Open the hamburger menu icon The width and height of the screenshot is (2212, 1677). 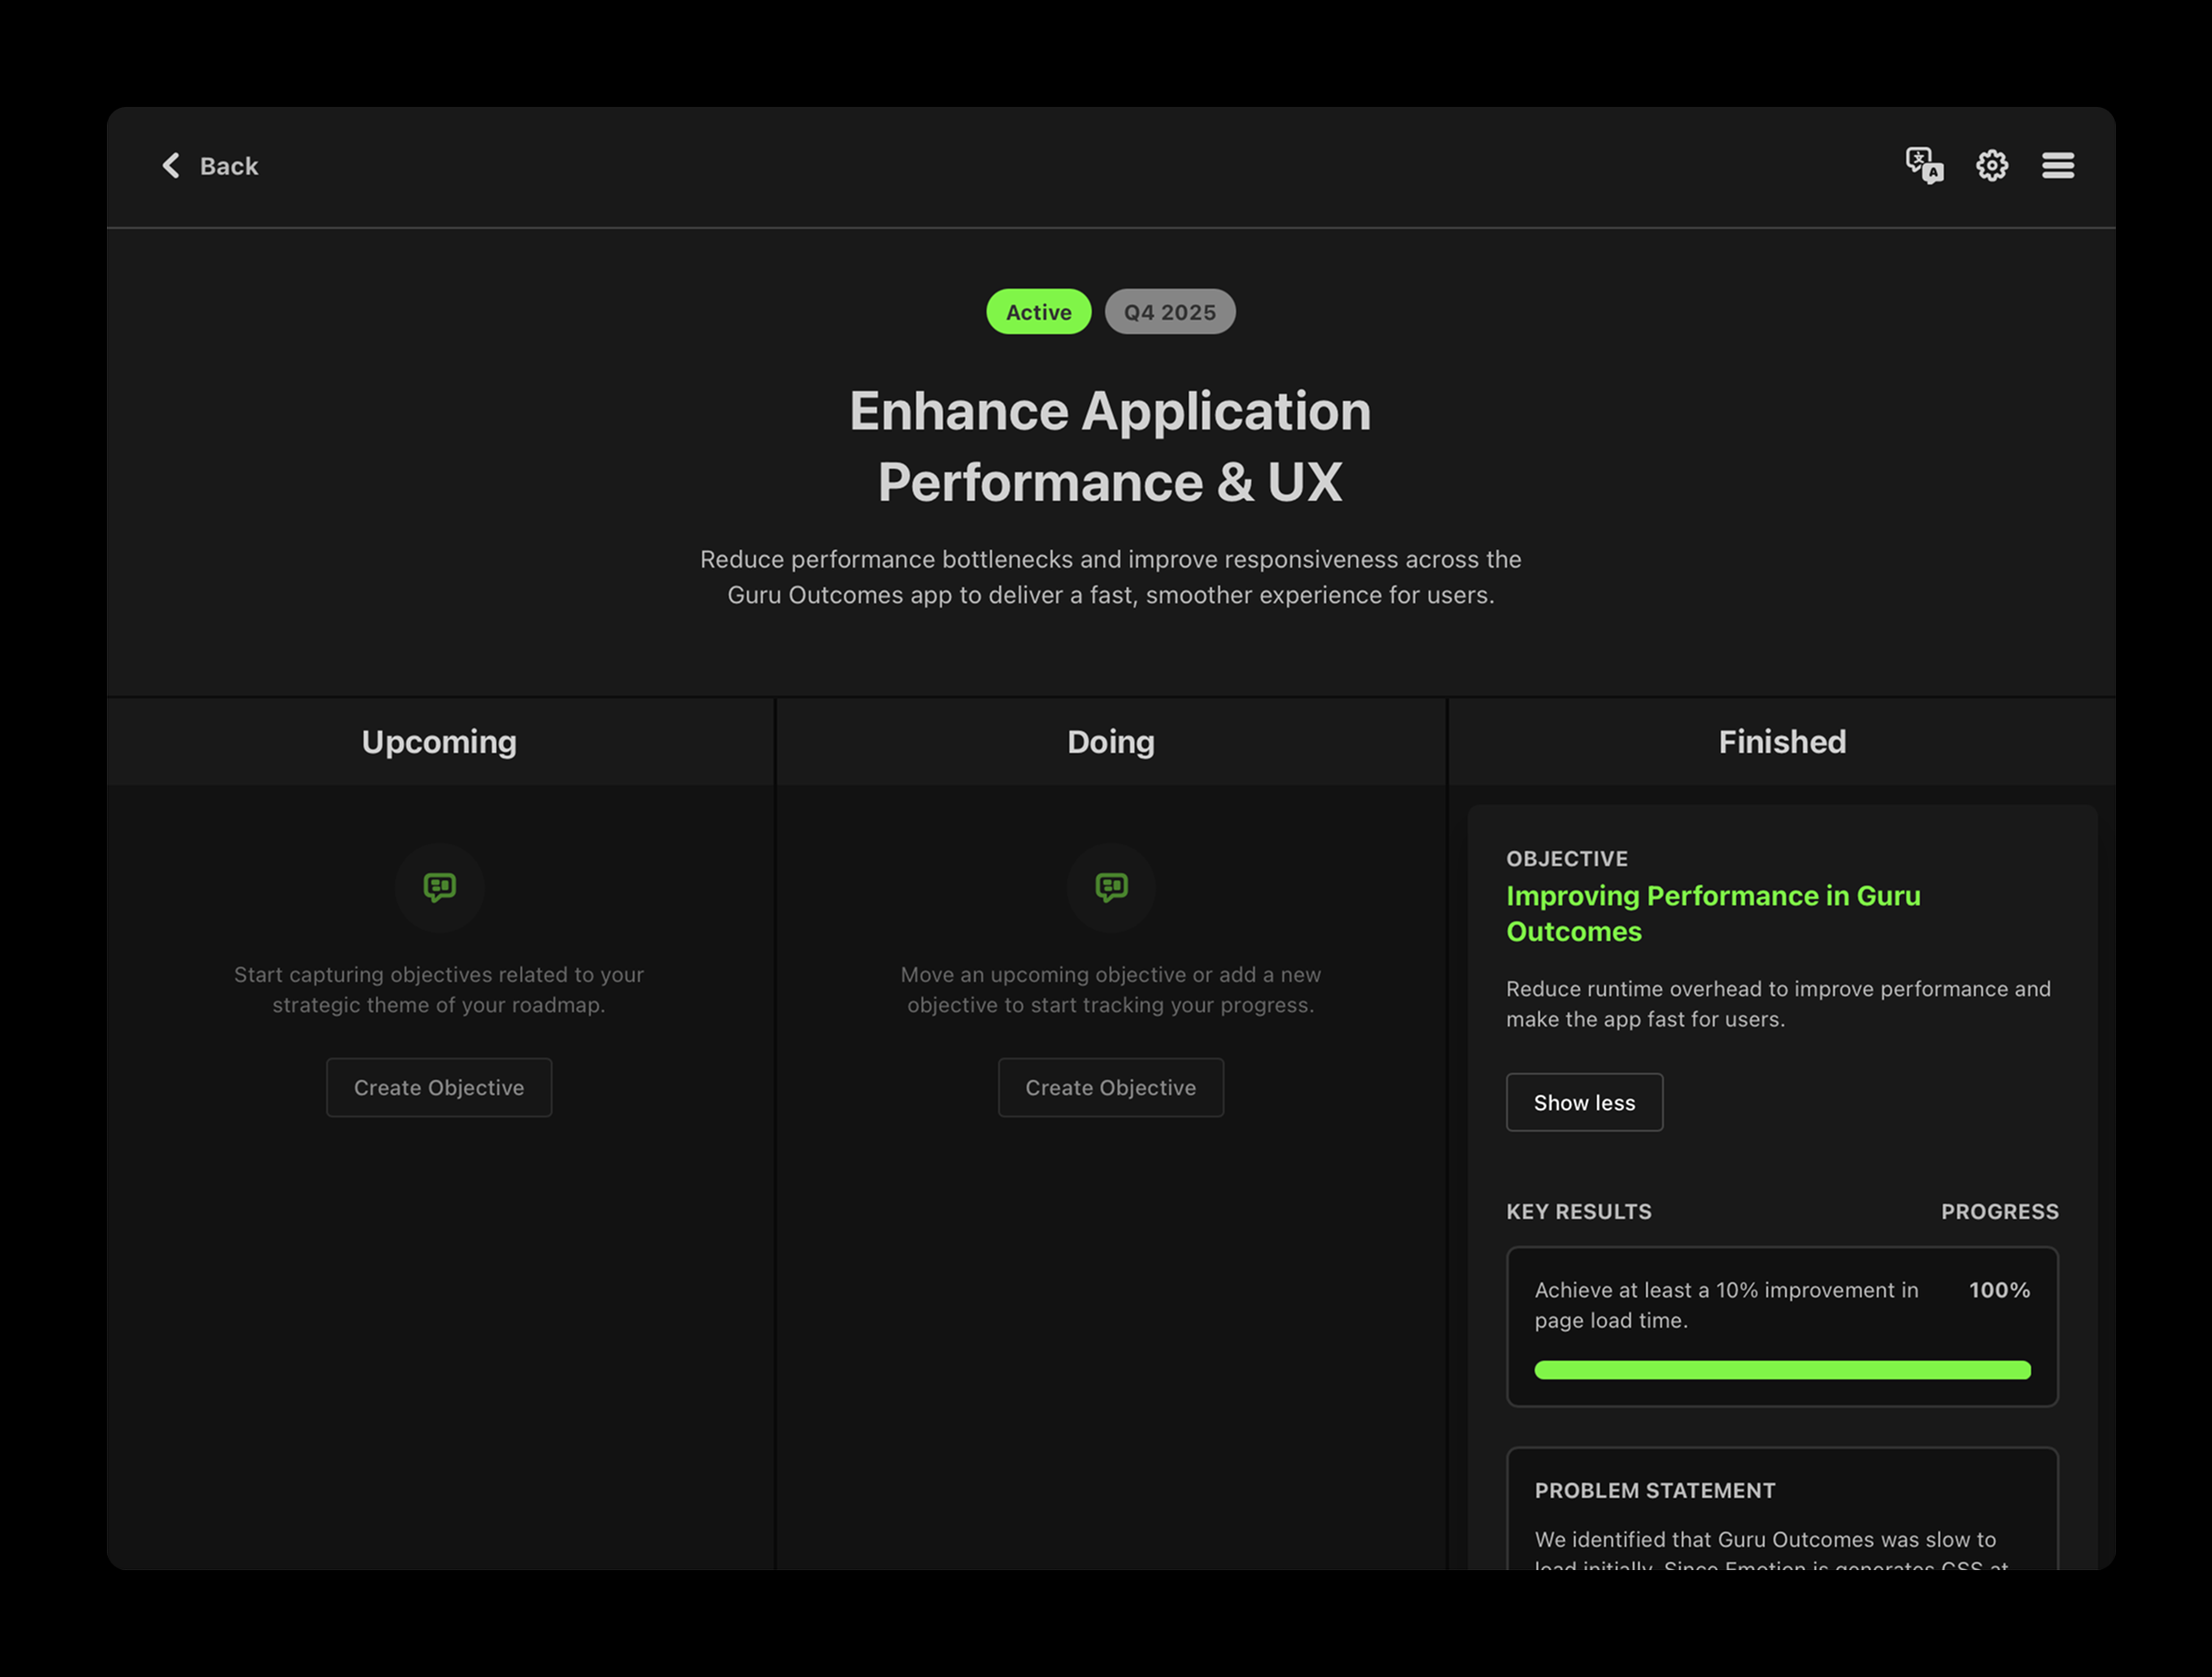[2057, 165]
